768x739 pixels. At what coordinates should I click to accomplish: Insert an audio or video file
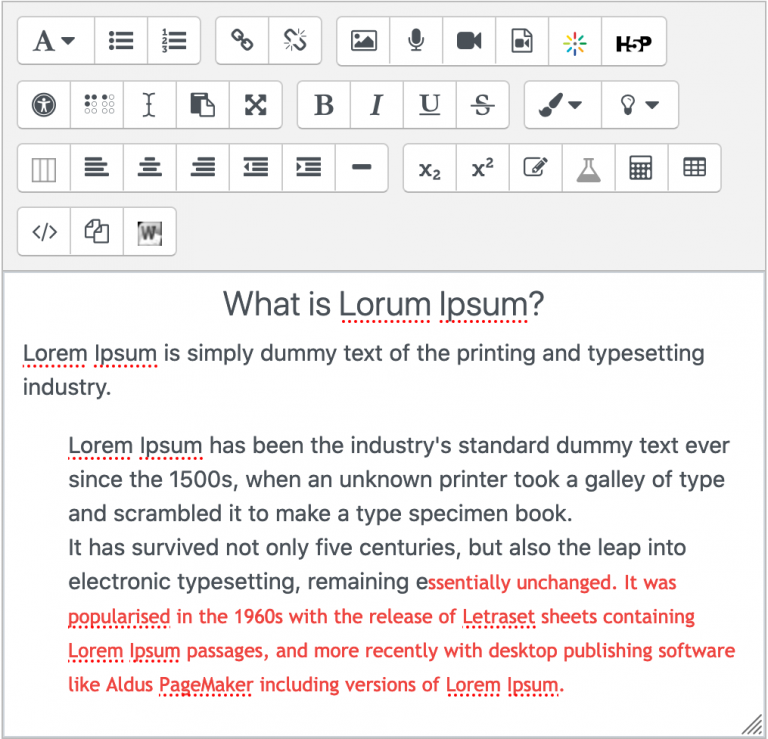pos(522,41)
